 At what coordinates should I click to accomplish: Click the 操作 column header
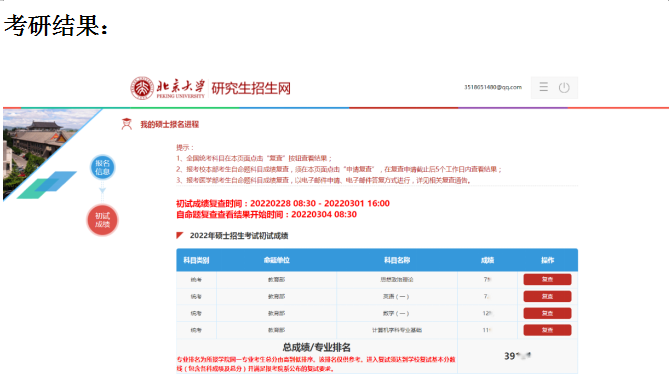(547, 260)
